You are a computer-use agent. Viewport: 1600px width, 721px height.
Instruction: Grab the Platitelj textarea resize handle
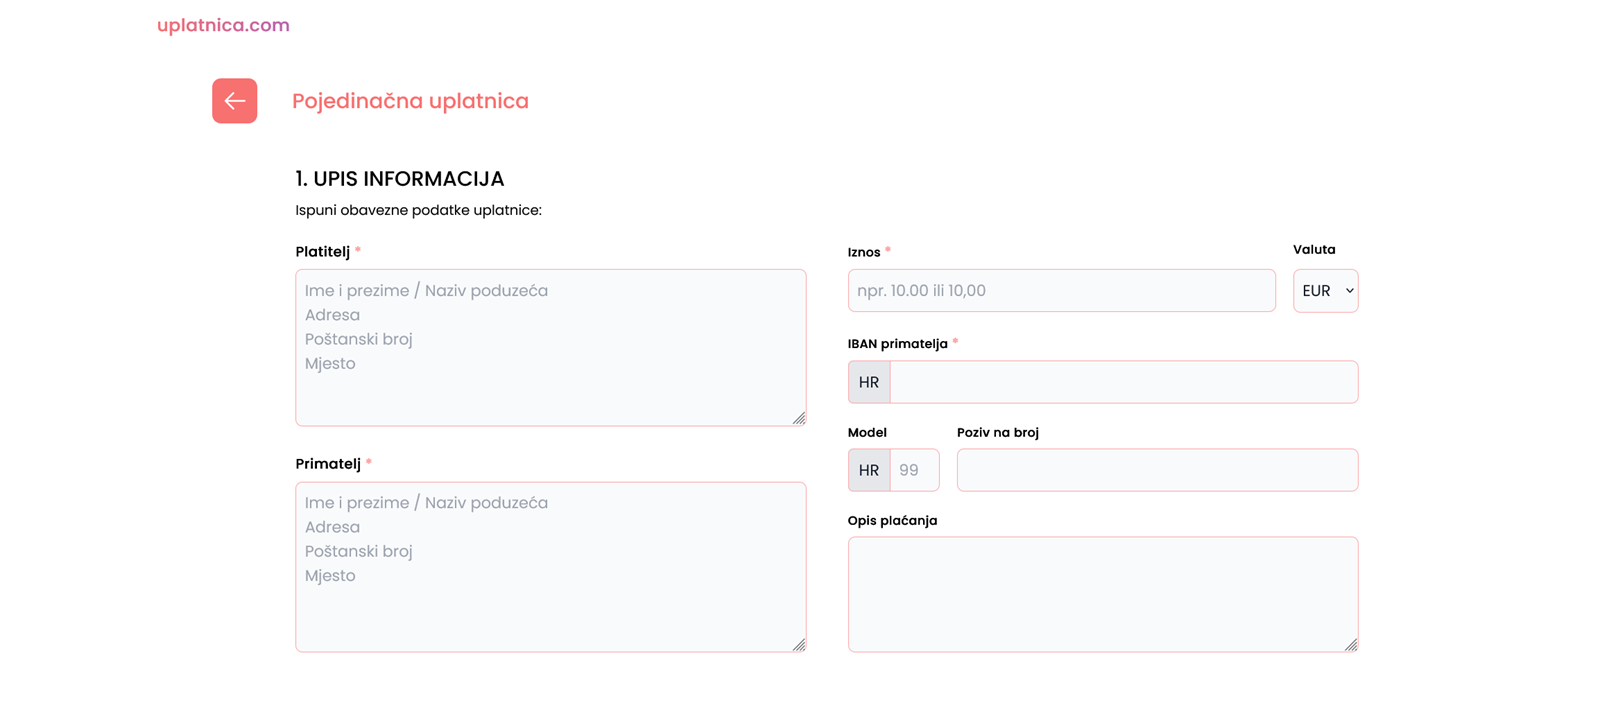pos(799,418)
